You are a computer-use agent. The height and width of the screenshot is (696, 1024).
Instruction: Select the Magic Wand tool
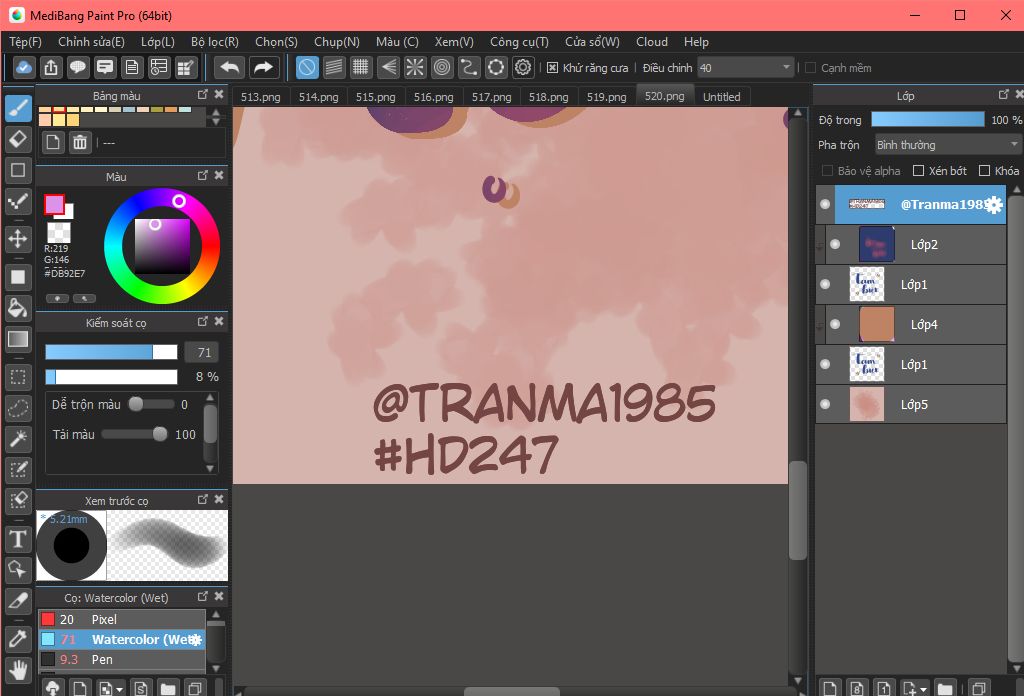tap(18, 439)
